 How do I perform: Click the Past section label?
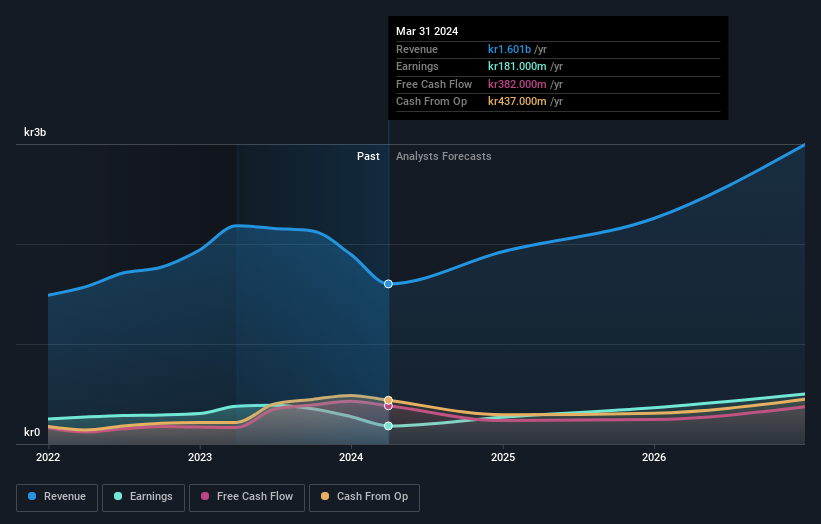click(x=368, y=156)
